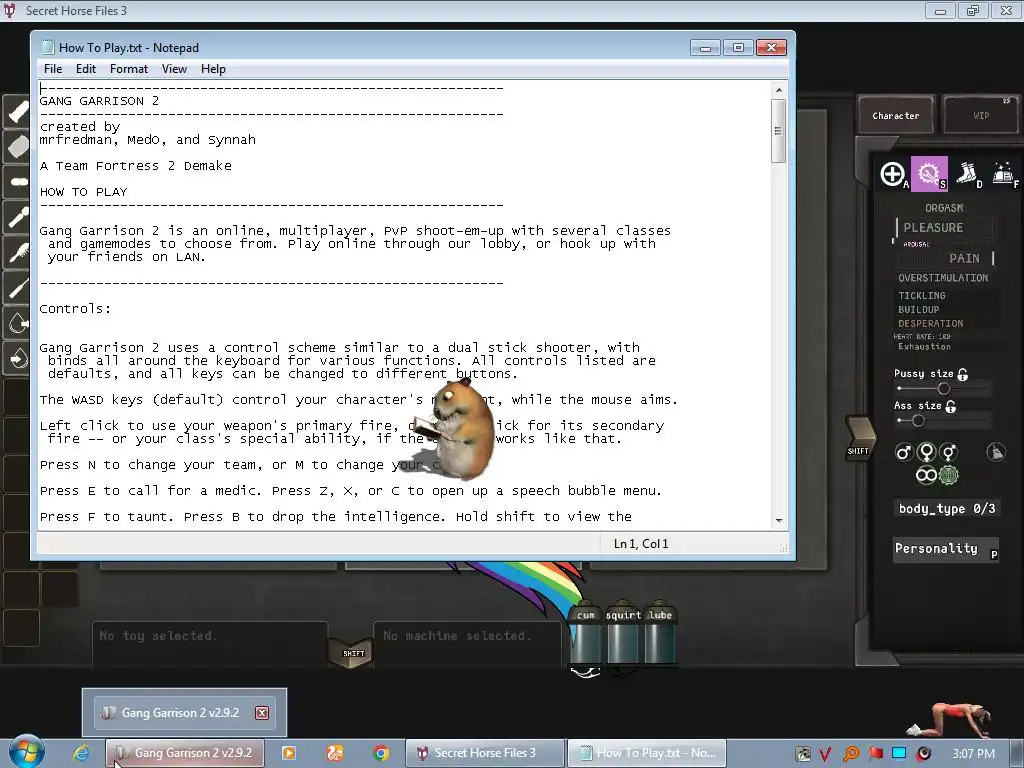This screenshot has width=1024, height=768.
Task: Toggle the lock next to Ass size
Action: point(951,407)
